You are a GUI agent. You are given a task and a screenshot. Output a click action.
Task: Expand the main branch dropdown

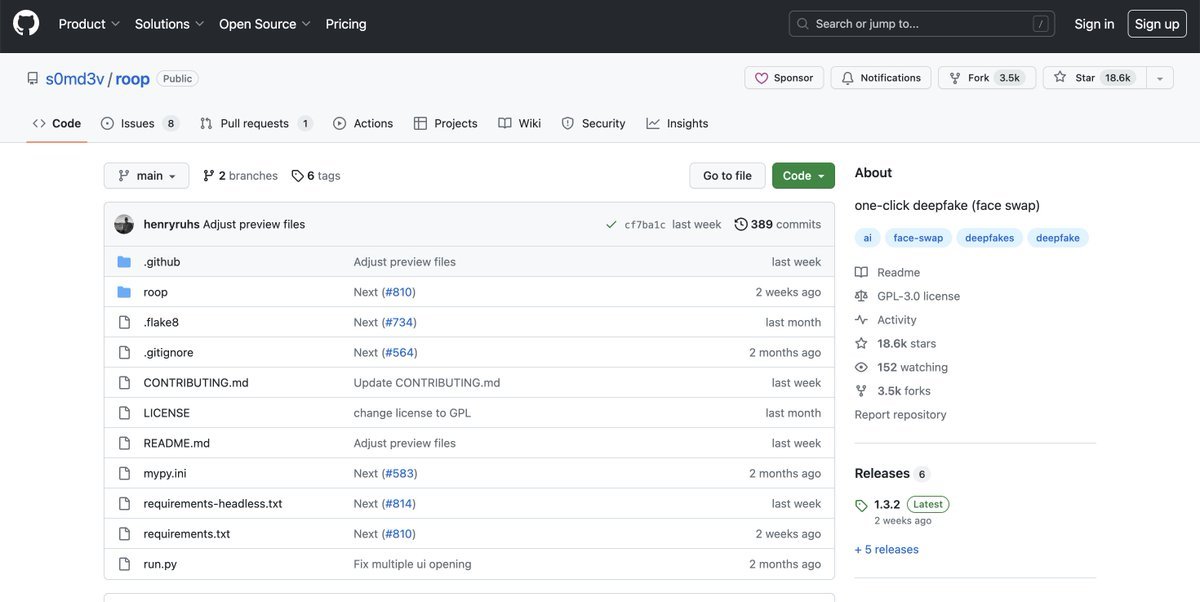[146, 176]
